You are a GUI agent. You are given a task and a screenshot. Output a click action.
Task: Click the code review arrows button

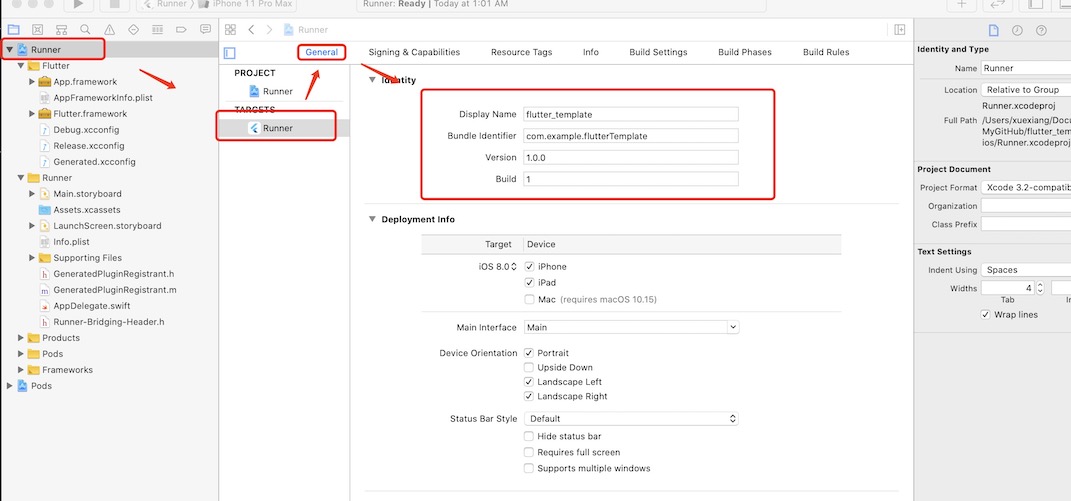pos(997,3)
